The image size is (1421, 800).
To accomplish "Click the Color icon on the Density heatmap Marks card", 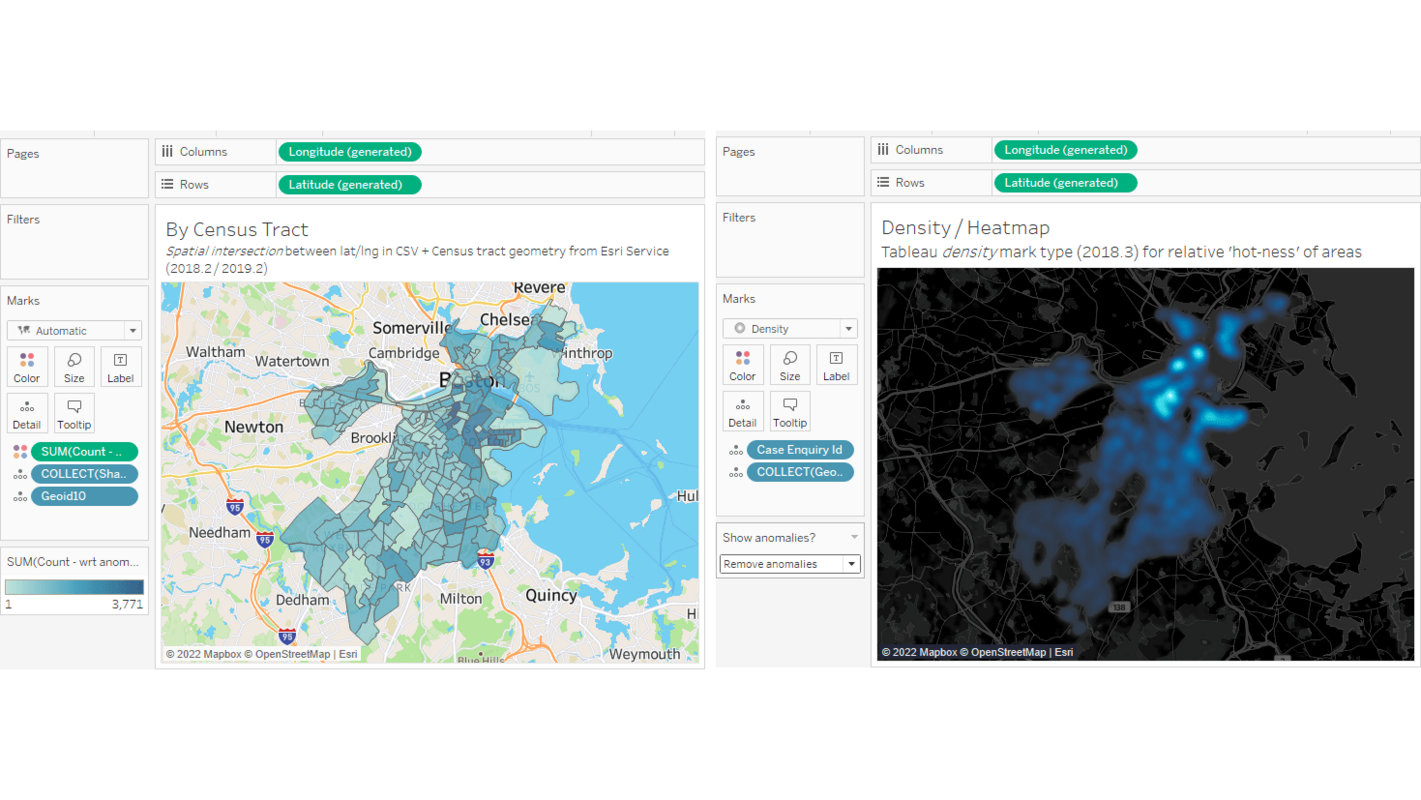I will point(742,364).
